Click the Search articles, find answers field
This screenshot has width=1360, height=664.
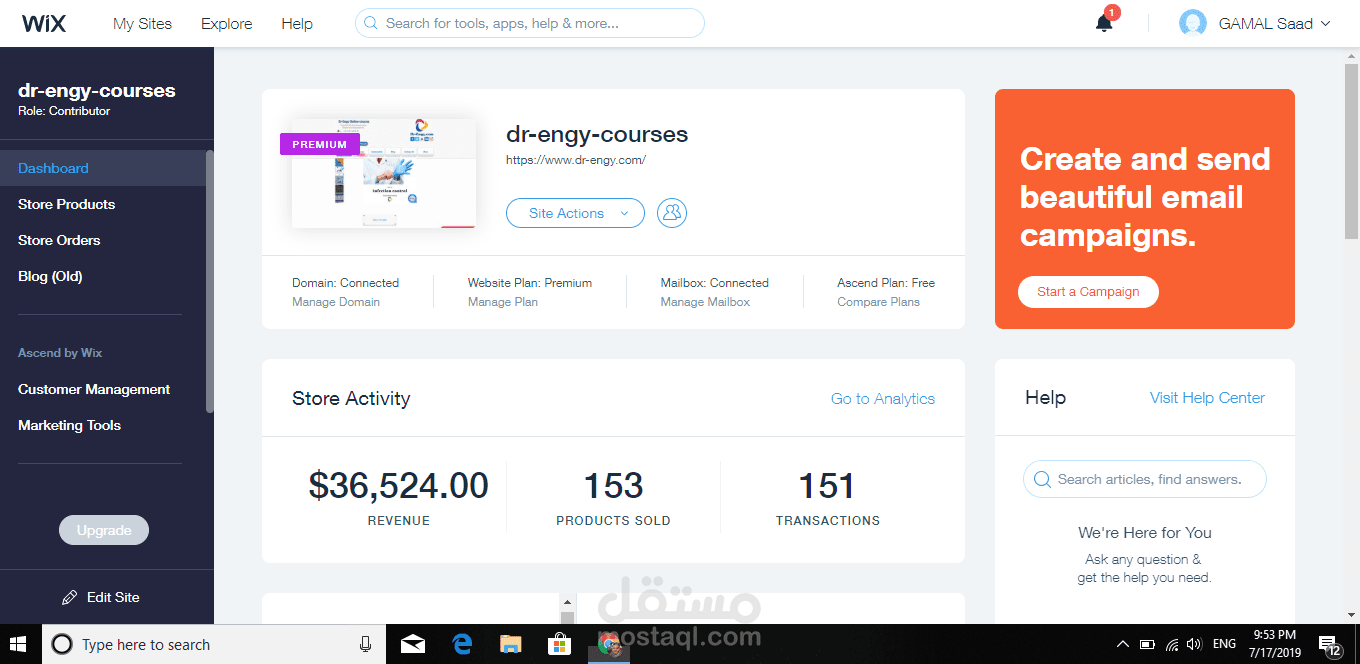[1145, 479]
